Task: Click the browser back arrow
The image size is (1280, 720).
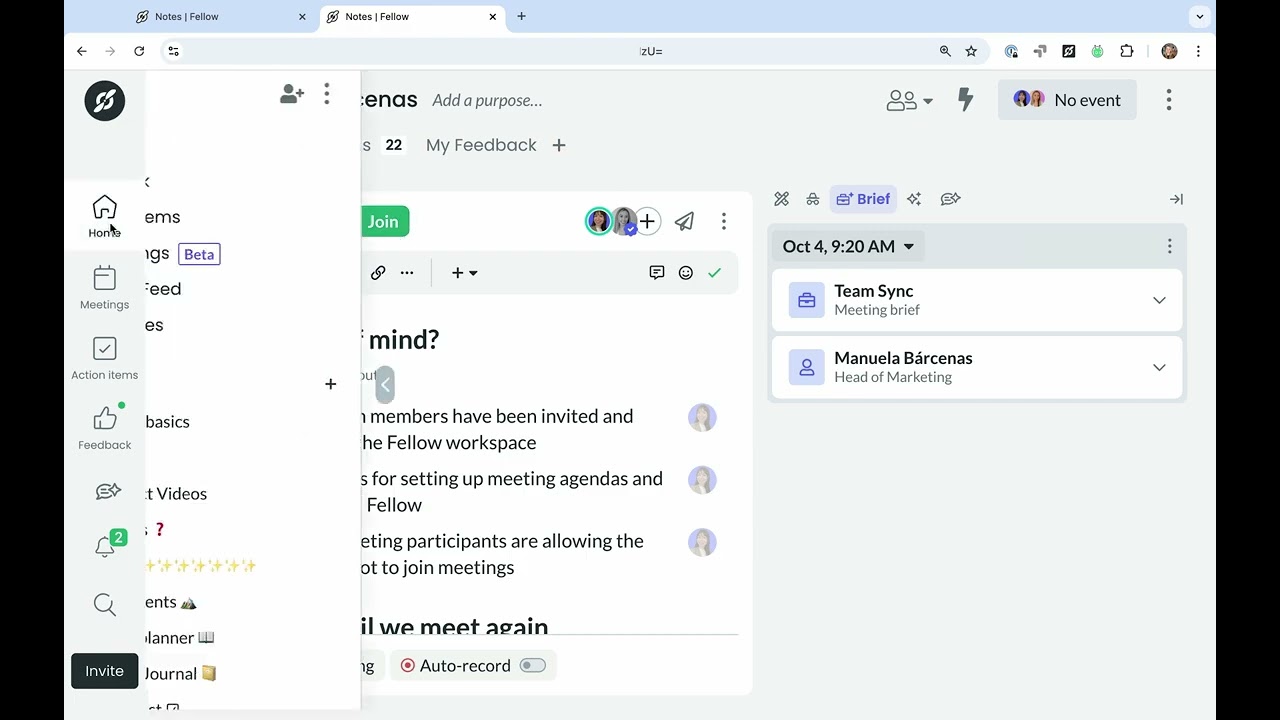Action: point(82,51)
